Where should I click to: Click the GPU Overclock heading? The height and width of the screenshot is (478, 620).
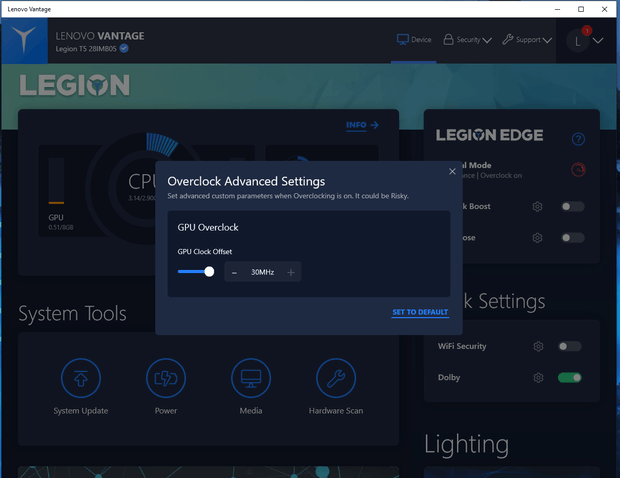tap(208, 227)
